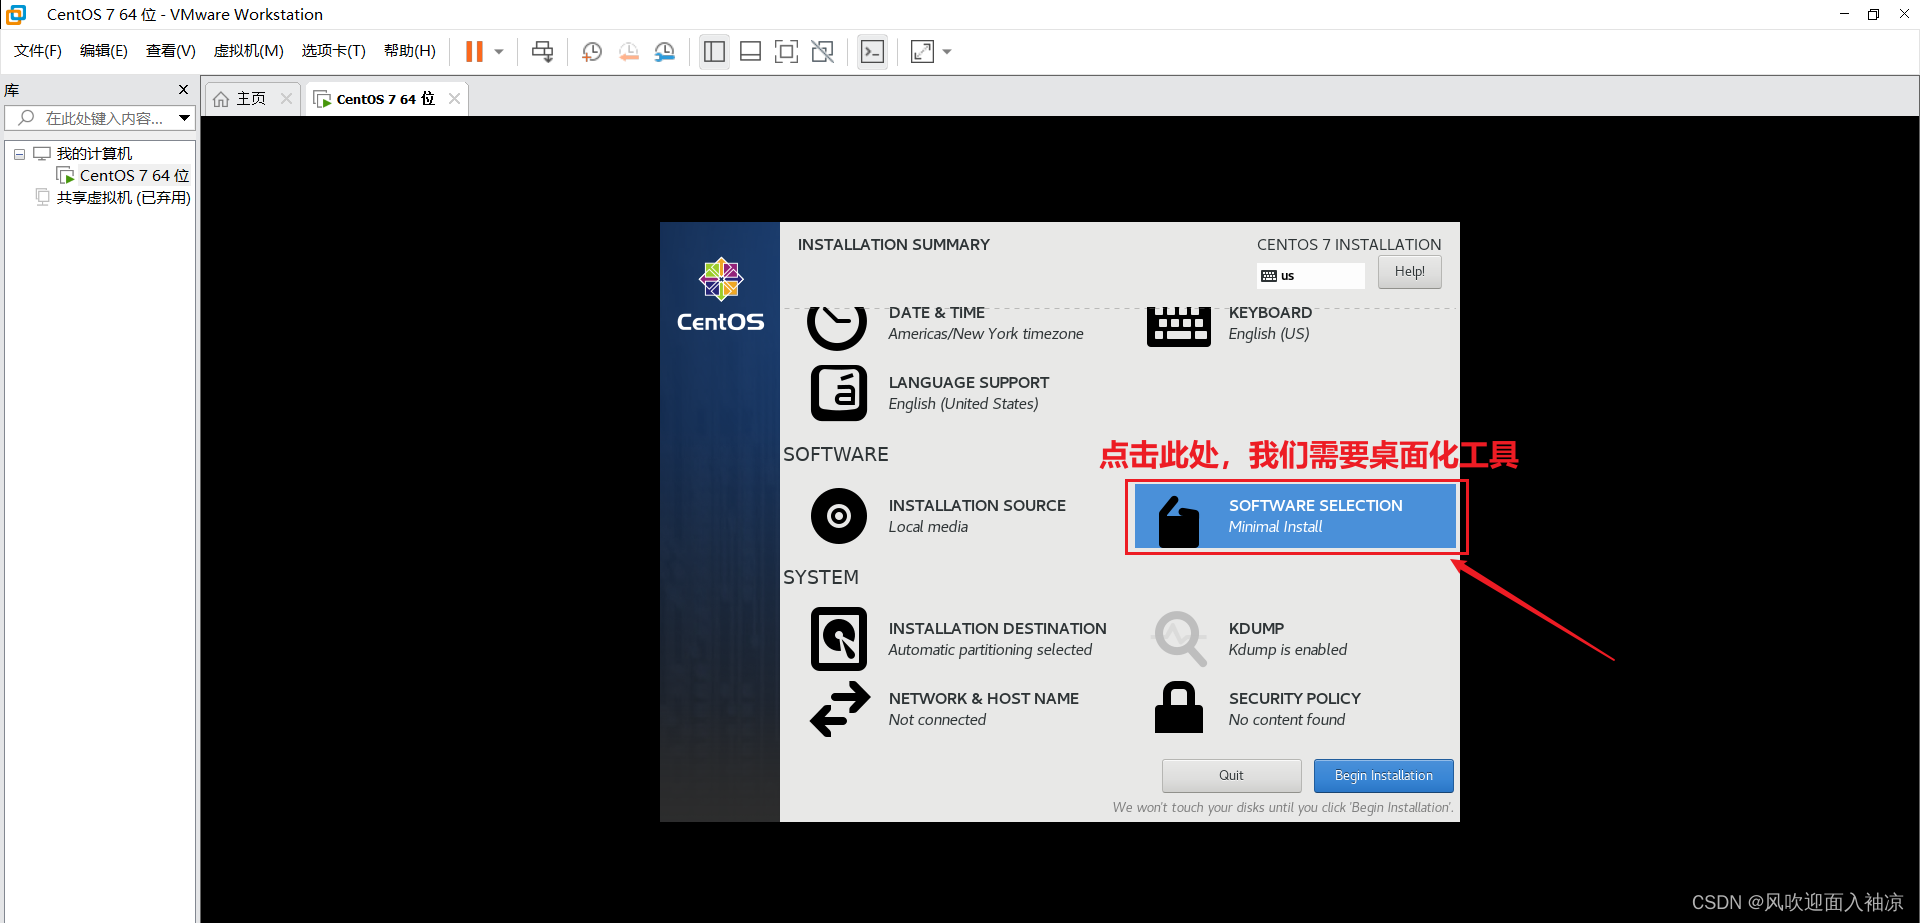Click the Help! button in installer

(1409, 272)
